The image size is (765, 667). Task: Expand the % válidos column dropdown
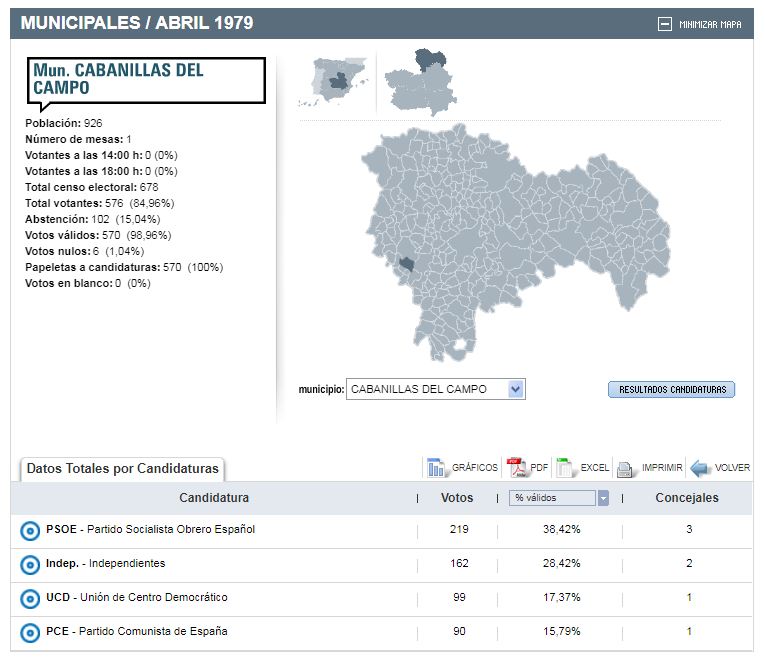603,498
